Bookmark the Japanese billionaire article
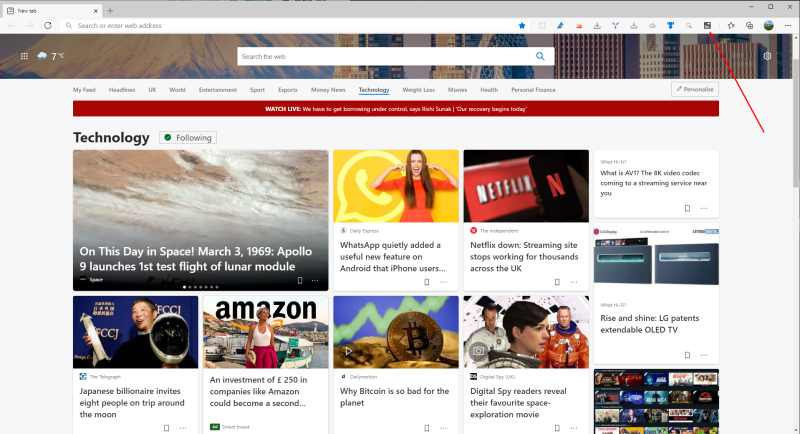 [166, 428]
